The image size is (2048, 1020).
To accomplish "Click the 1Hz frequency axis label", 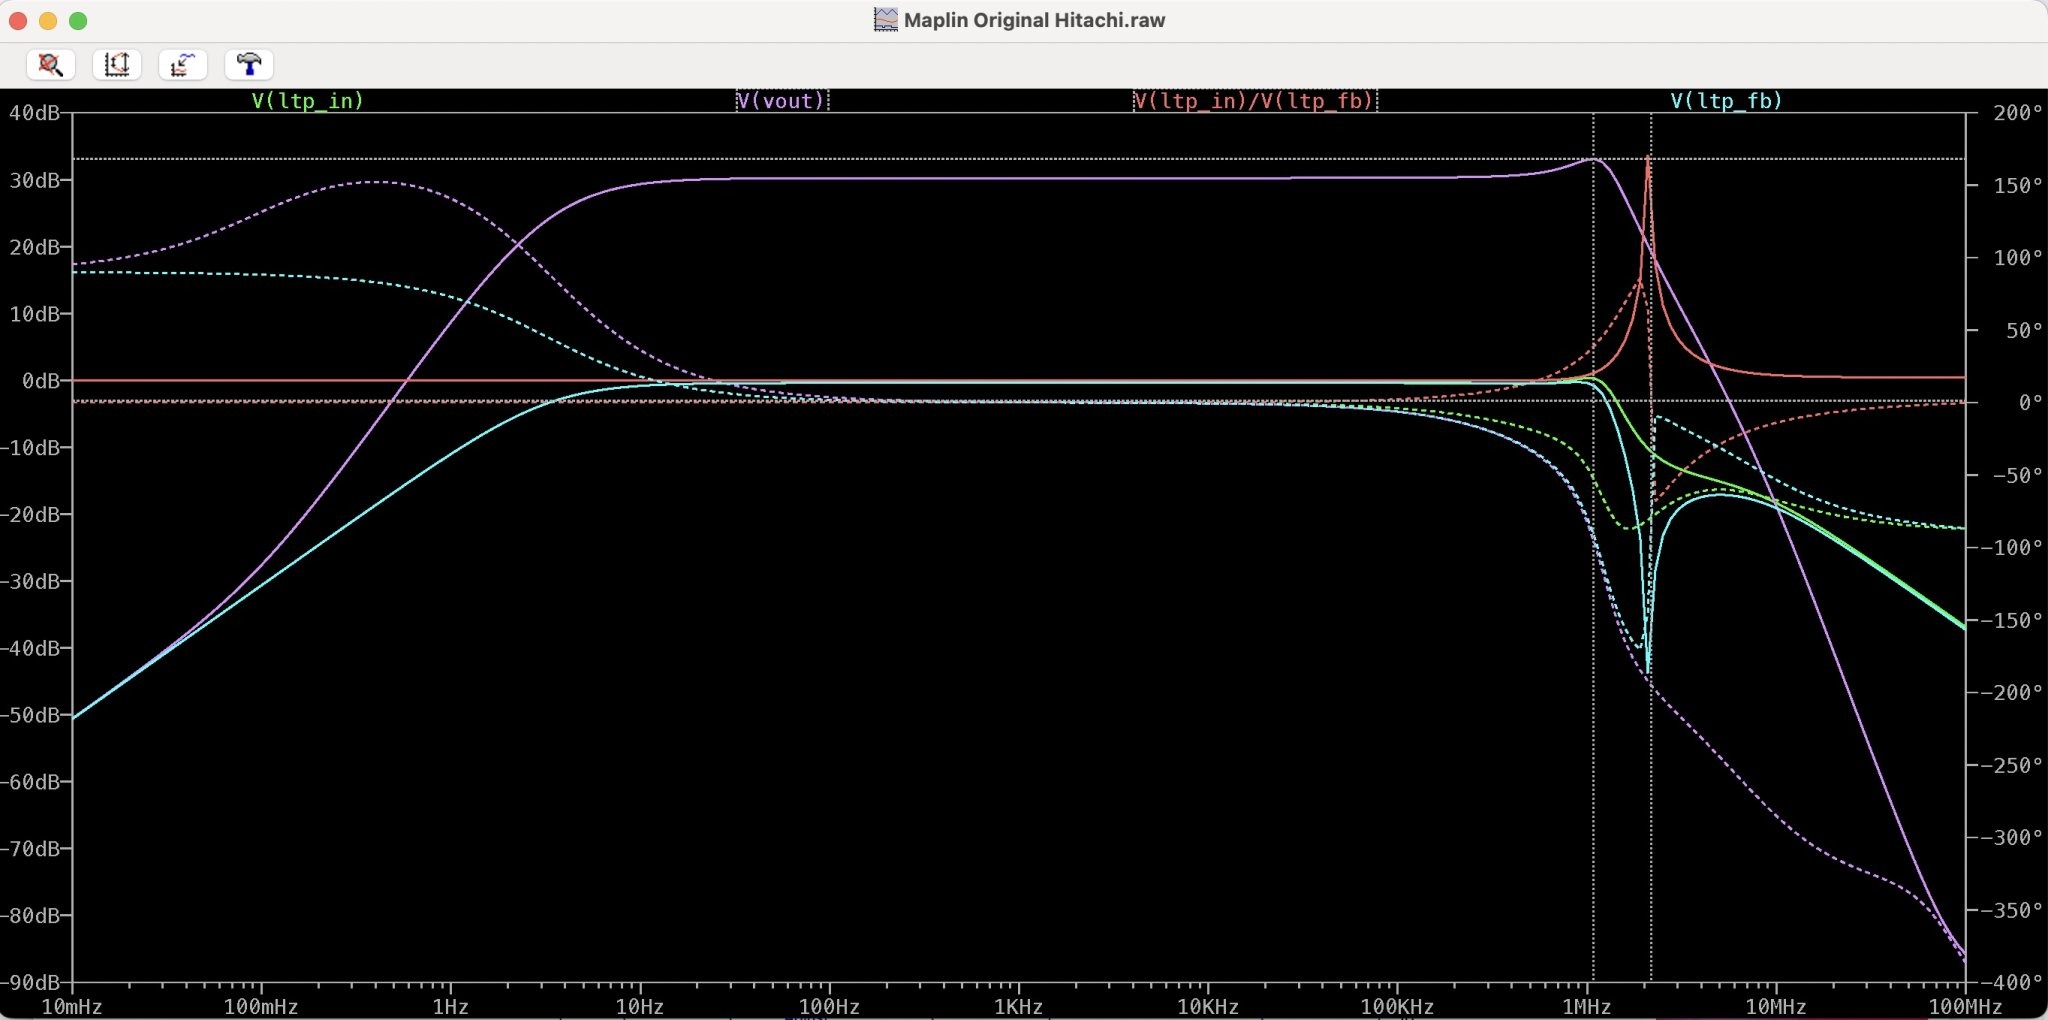I will point(451,1007).
